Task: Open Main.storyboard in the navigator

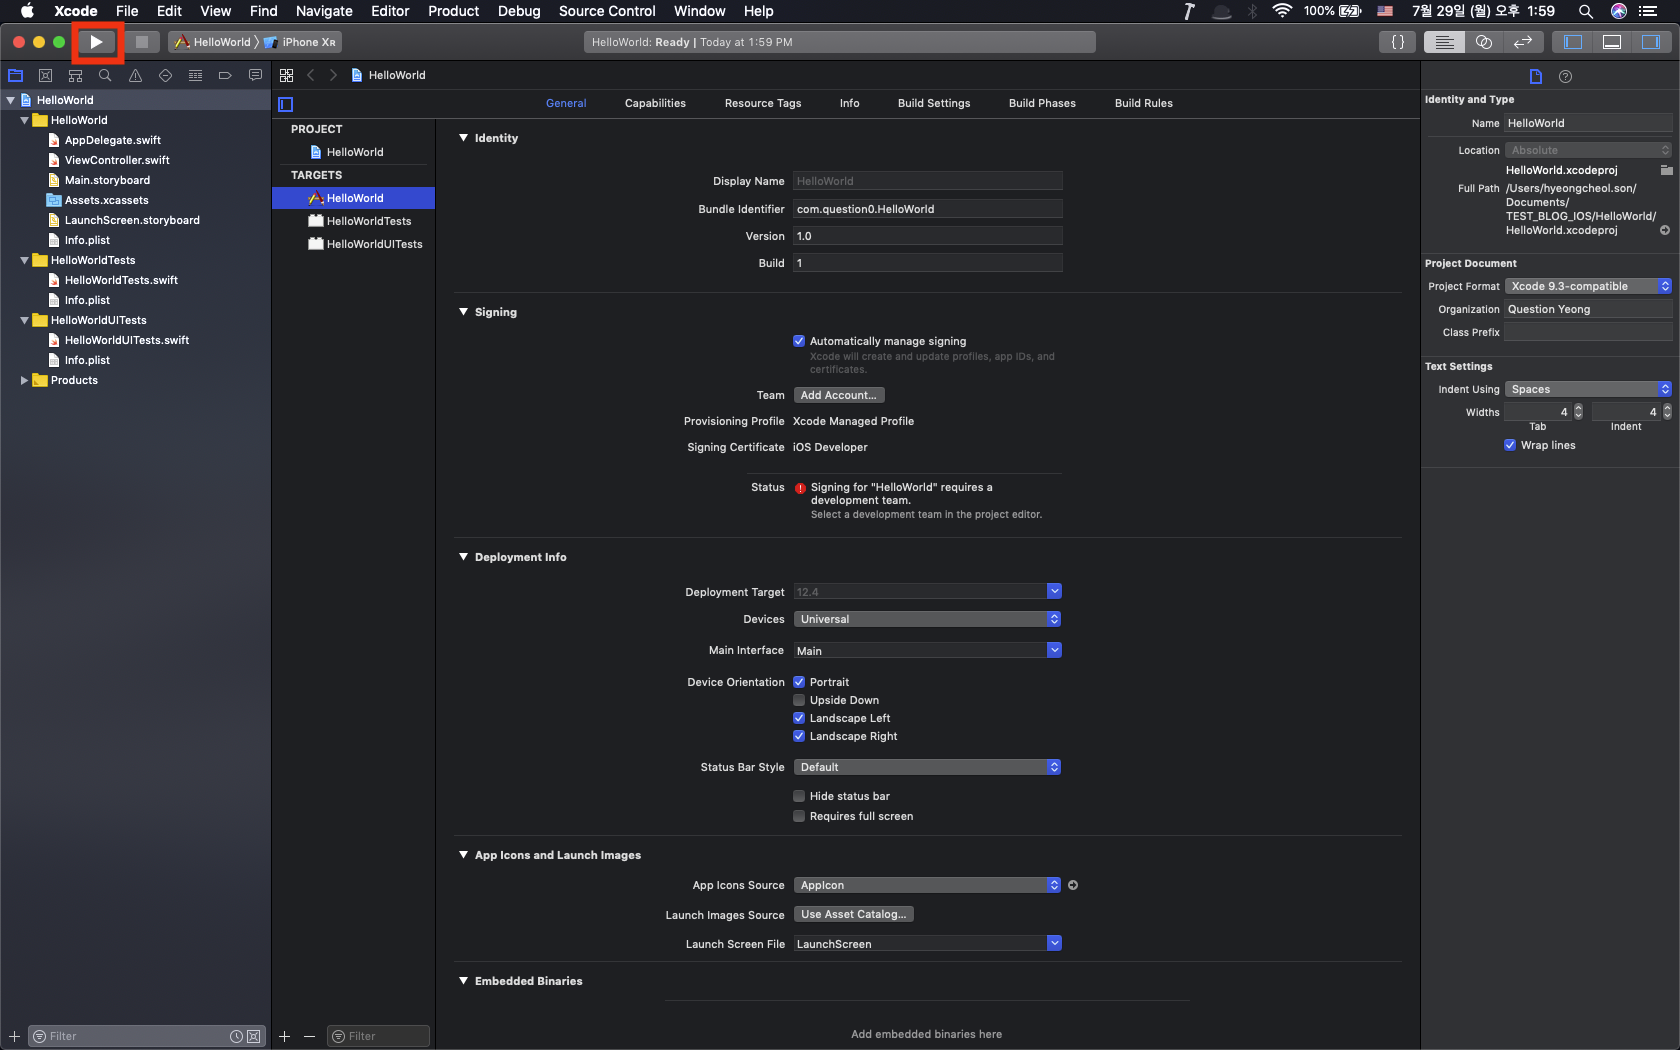Action: click(x=107, y=180)
